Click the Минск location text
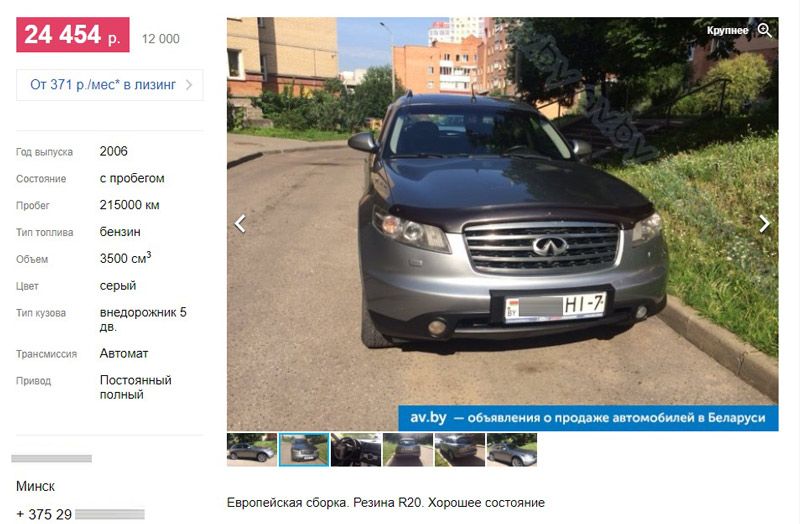Screen dimensions: 800x524 coord(35,486)
